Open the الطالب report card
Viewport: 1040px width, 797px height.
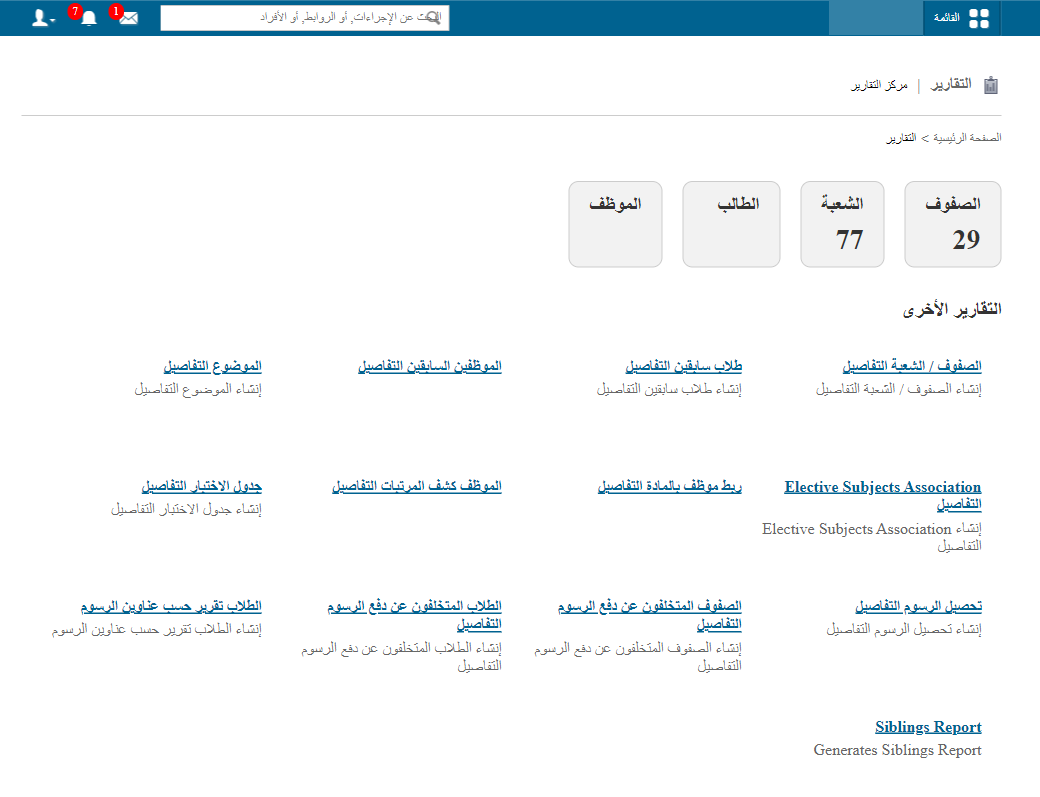click(x=731, y=224)
